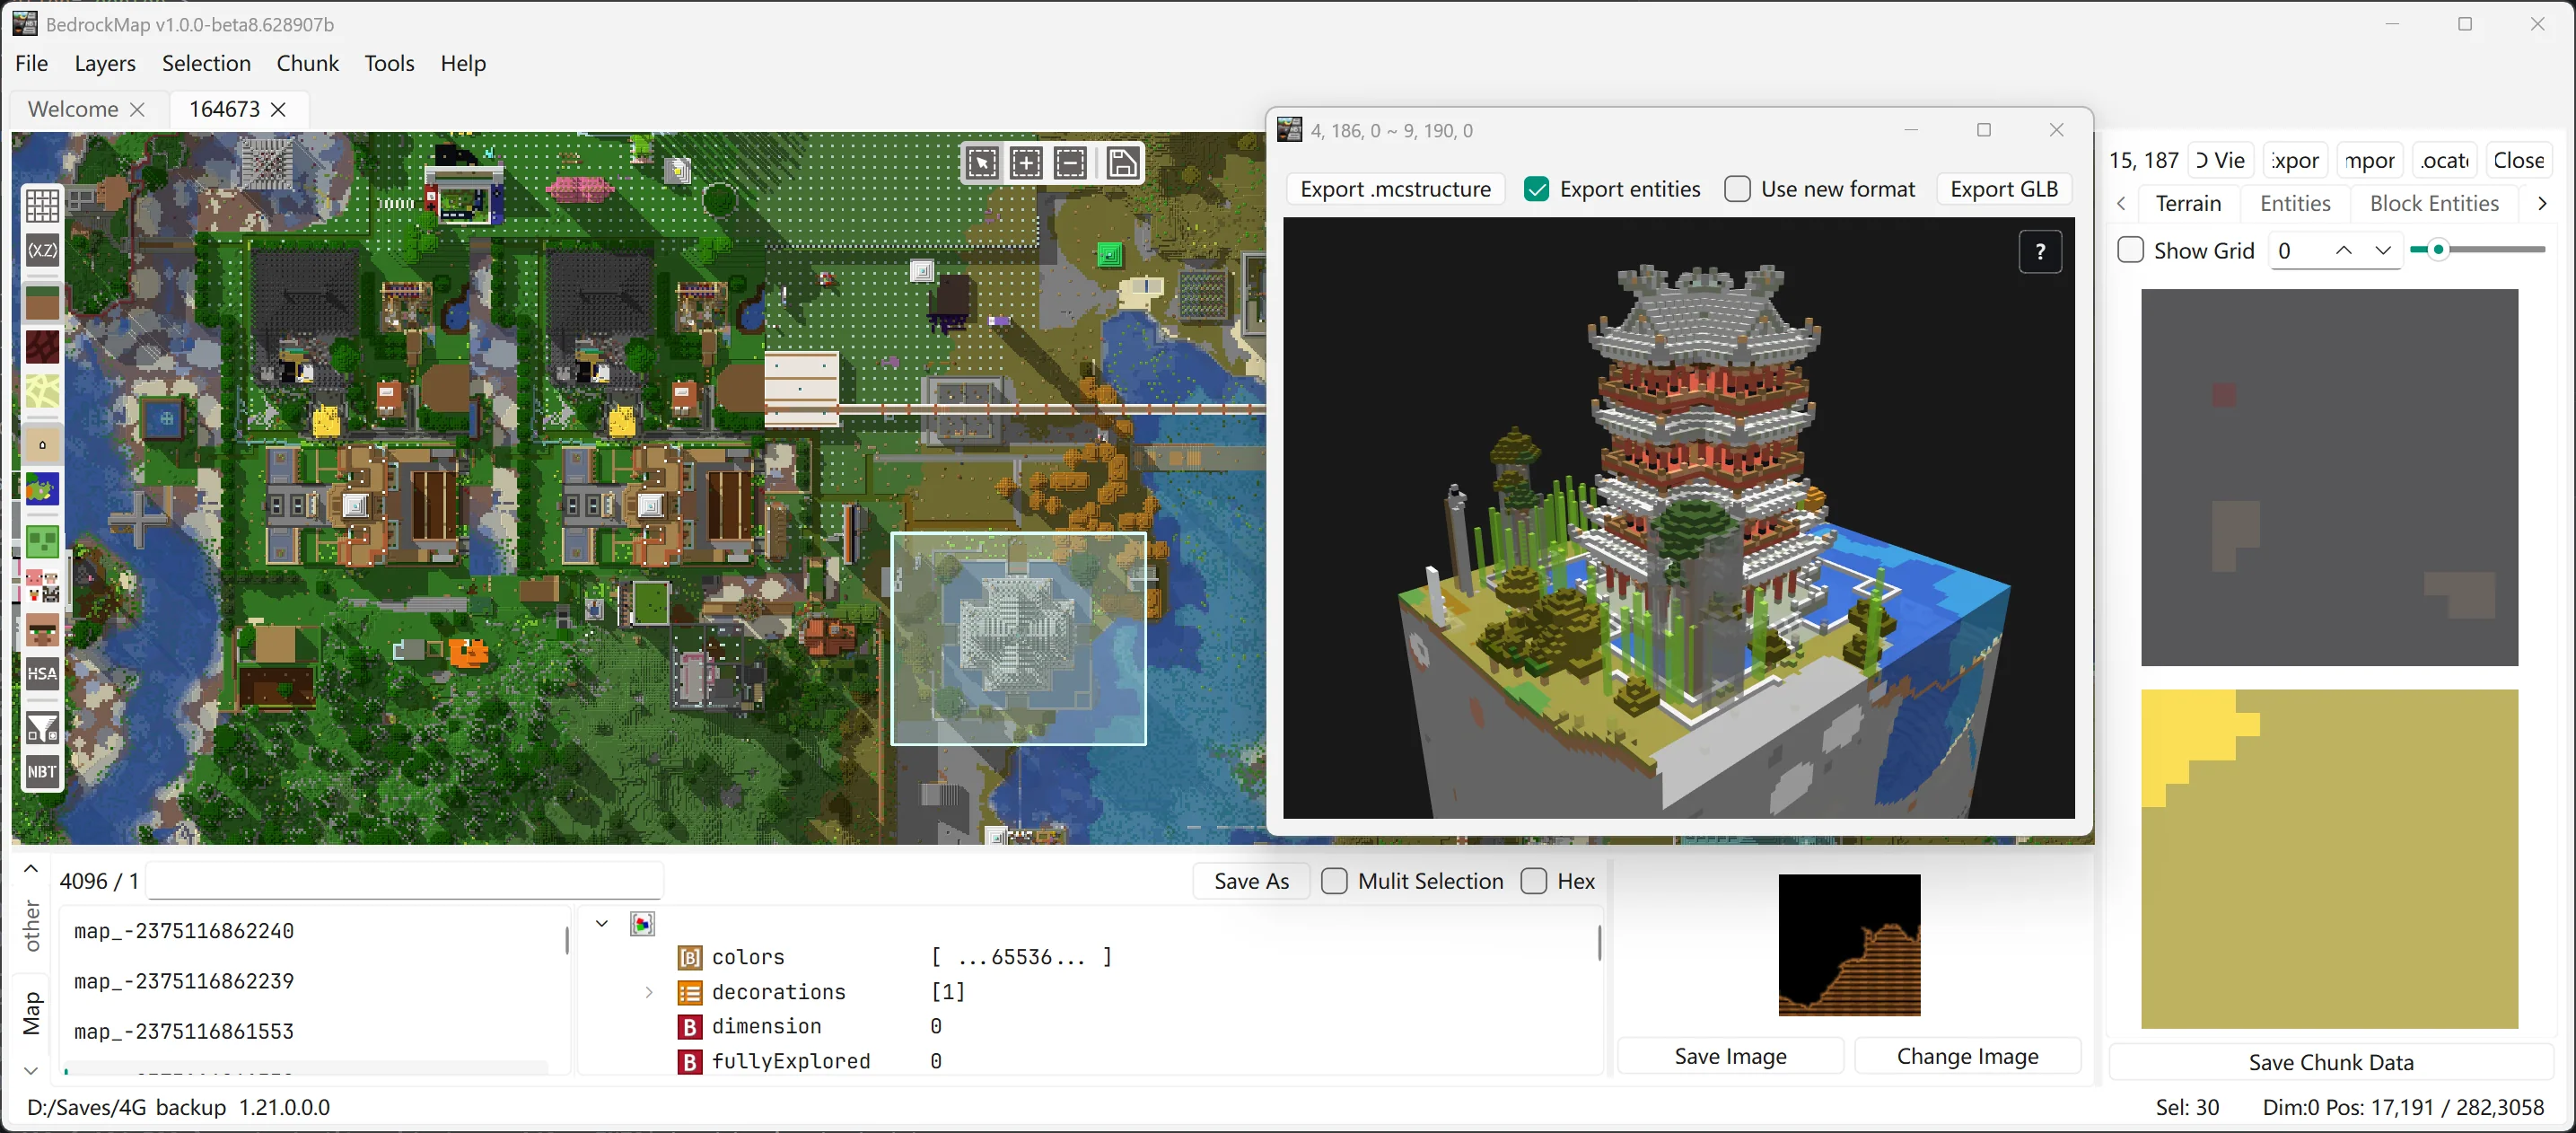Enable the Use new format checkbox
The image size is (2576, 1133).
click(1738, 189)
